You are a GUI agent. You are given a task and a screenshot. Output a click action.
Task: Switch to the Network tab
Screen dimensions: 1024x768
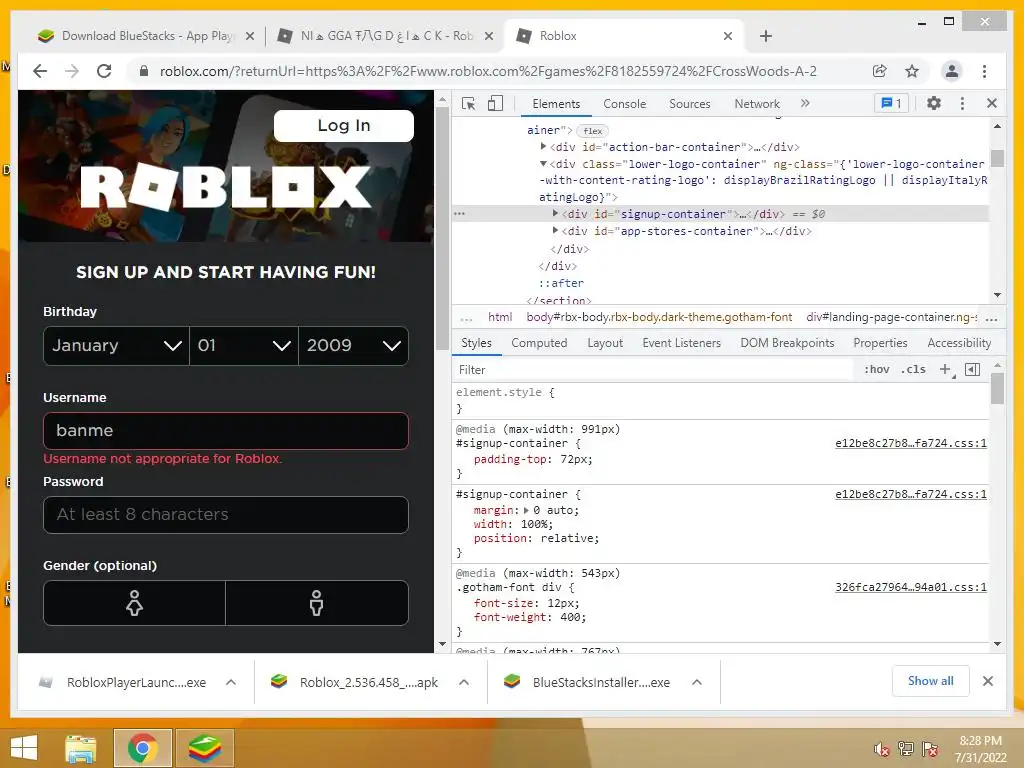(757, 103)
